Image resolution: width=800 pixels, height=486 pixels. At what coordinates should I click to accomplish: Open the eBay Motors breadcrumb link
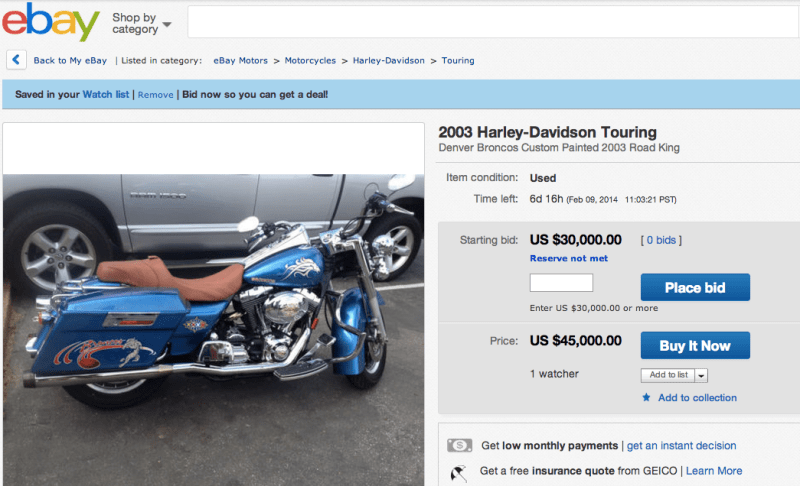coord(240,60)
